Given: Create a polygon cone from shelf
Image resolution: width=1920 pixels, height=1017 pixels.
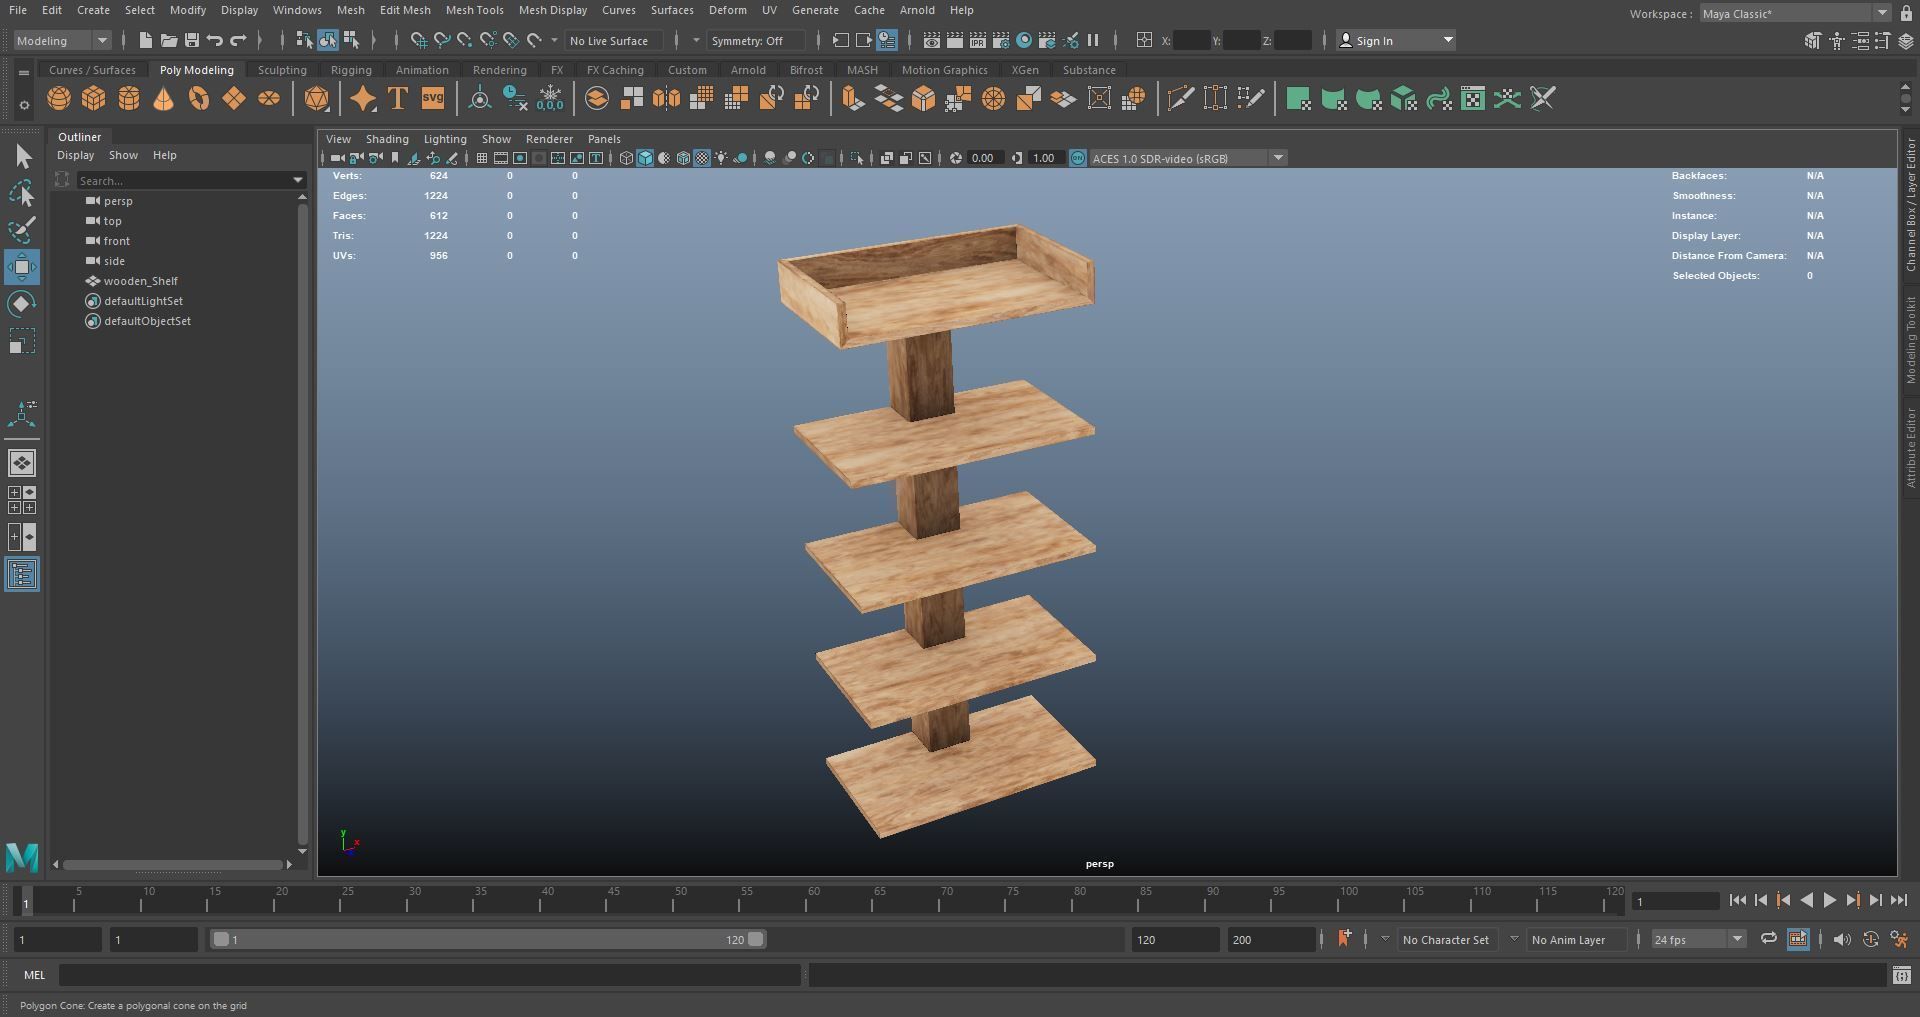Looking at the screenshot, I should tap(163, 98).
